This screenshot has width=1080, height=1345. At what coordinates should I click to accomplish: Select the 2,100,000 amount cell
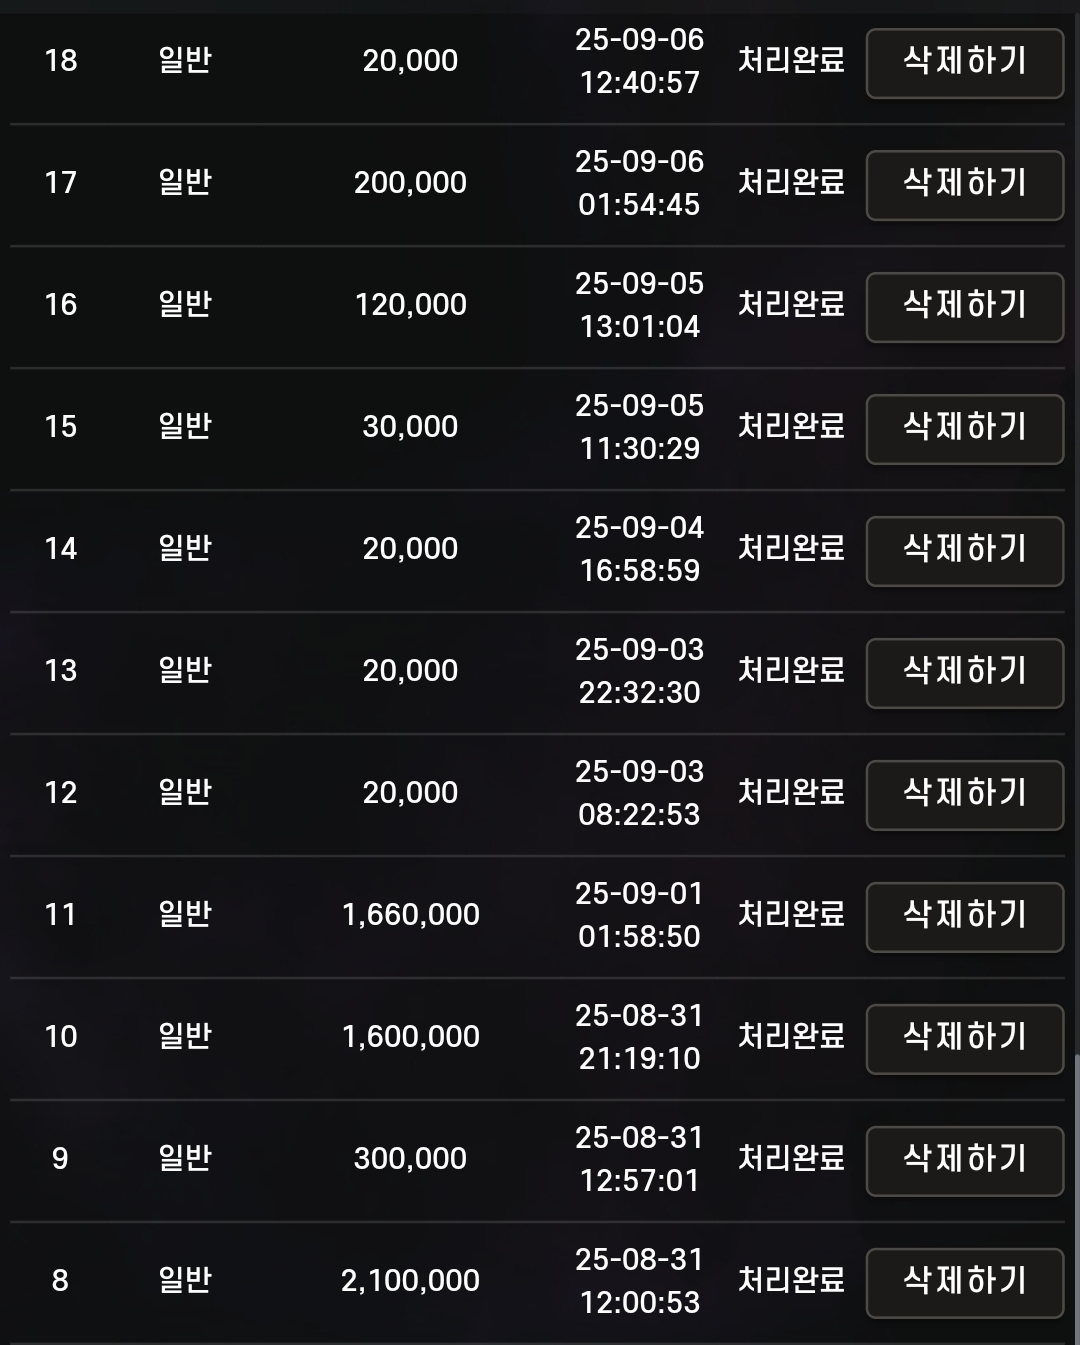tap(410, 1281)
